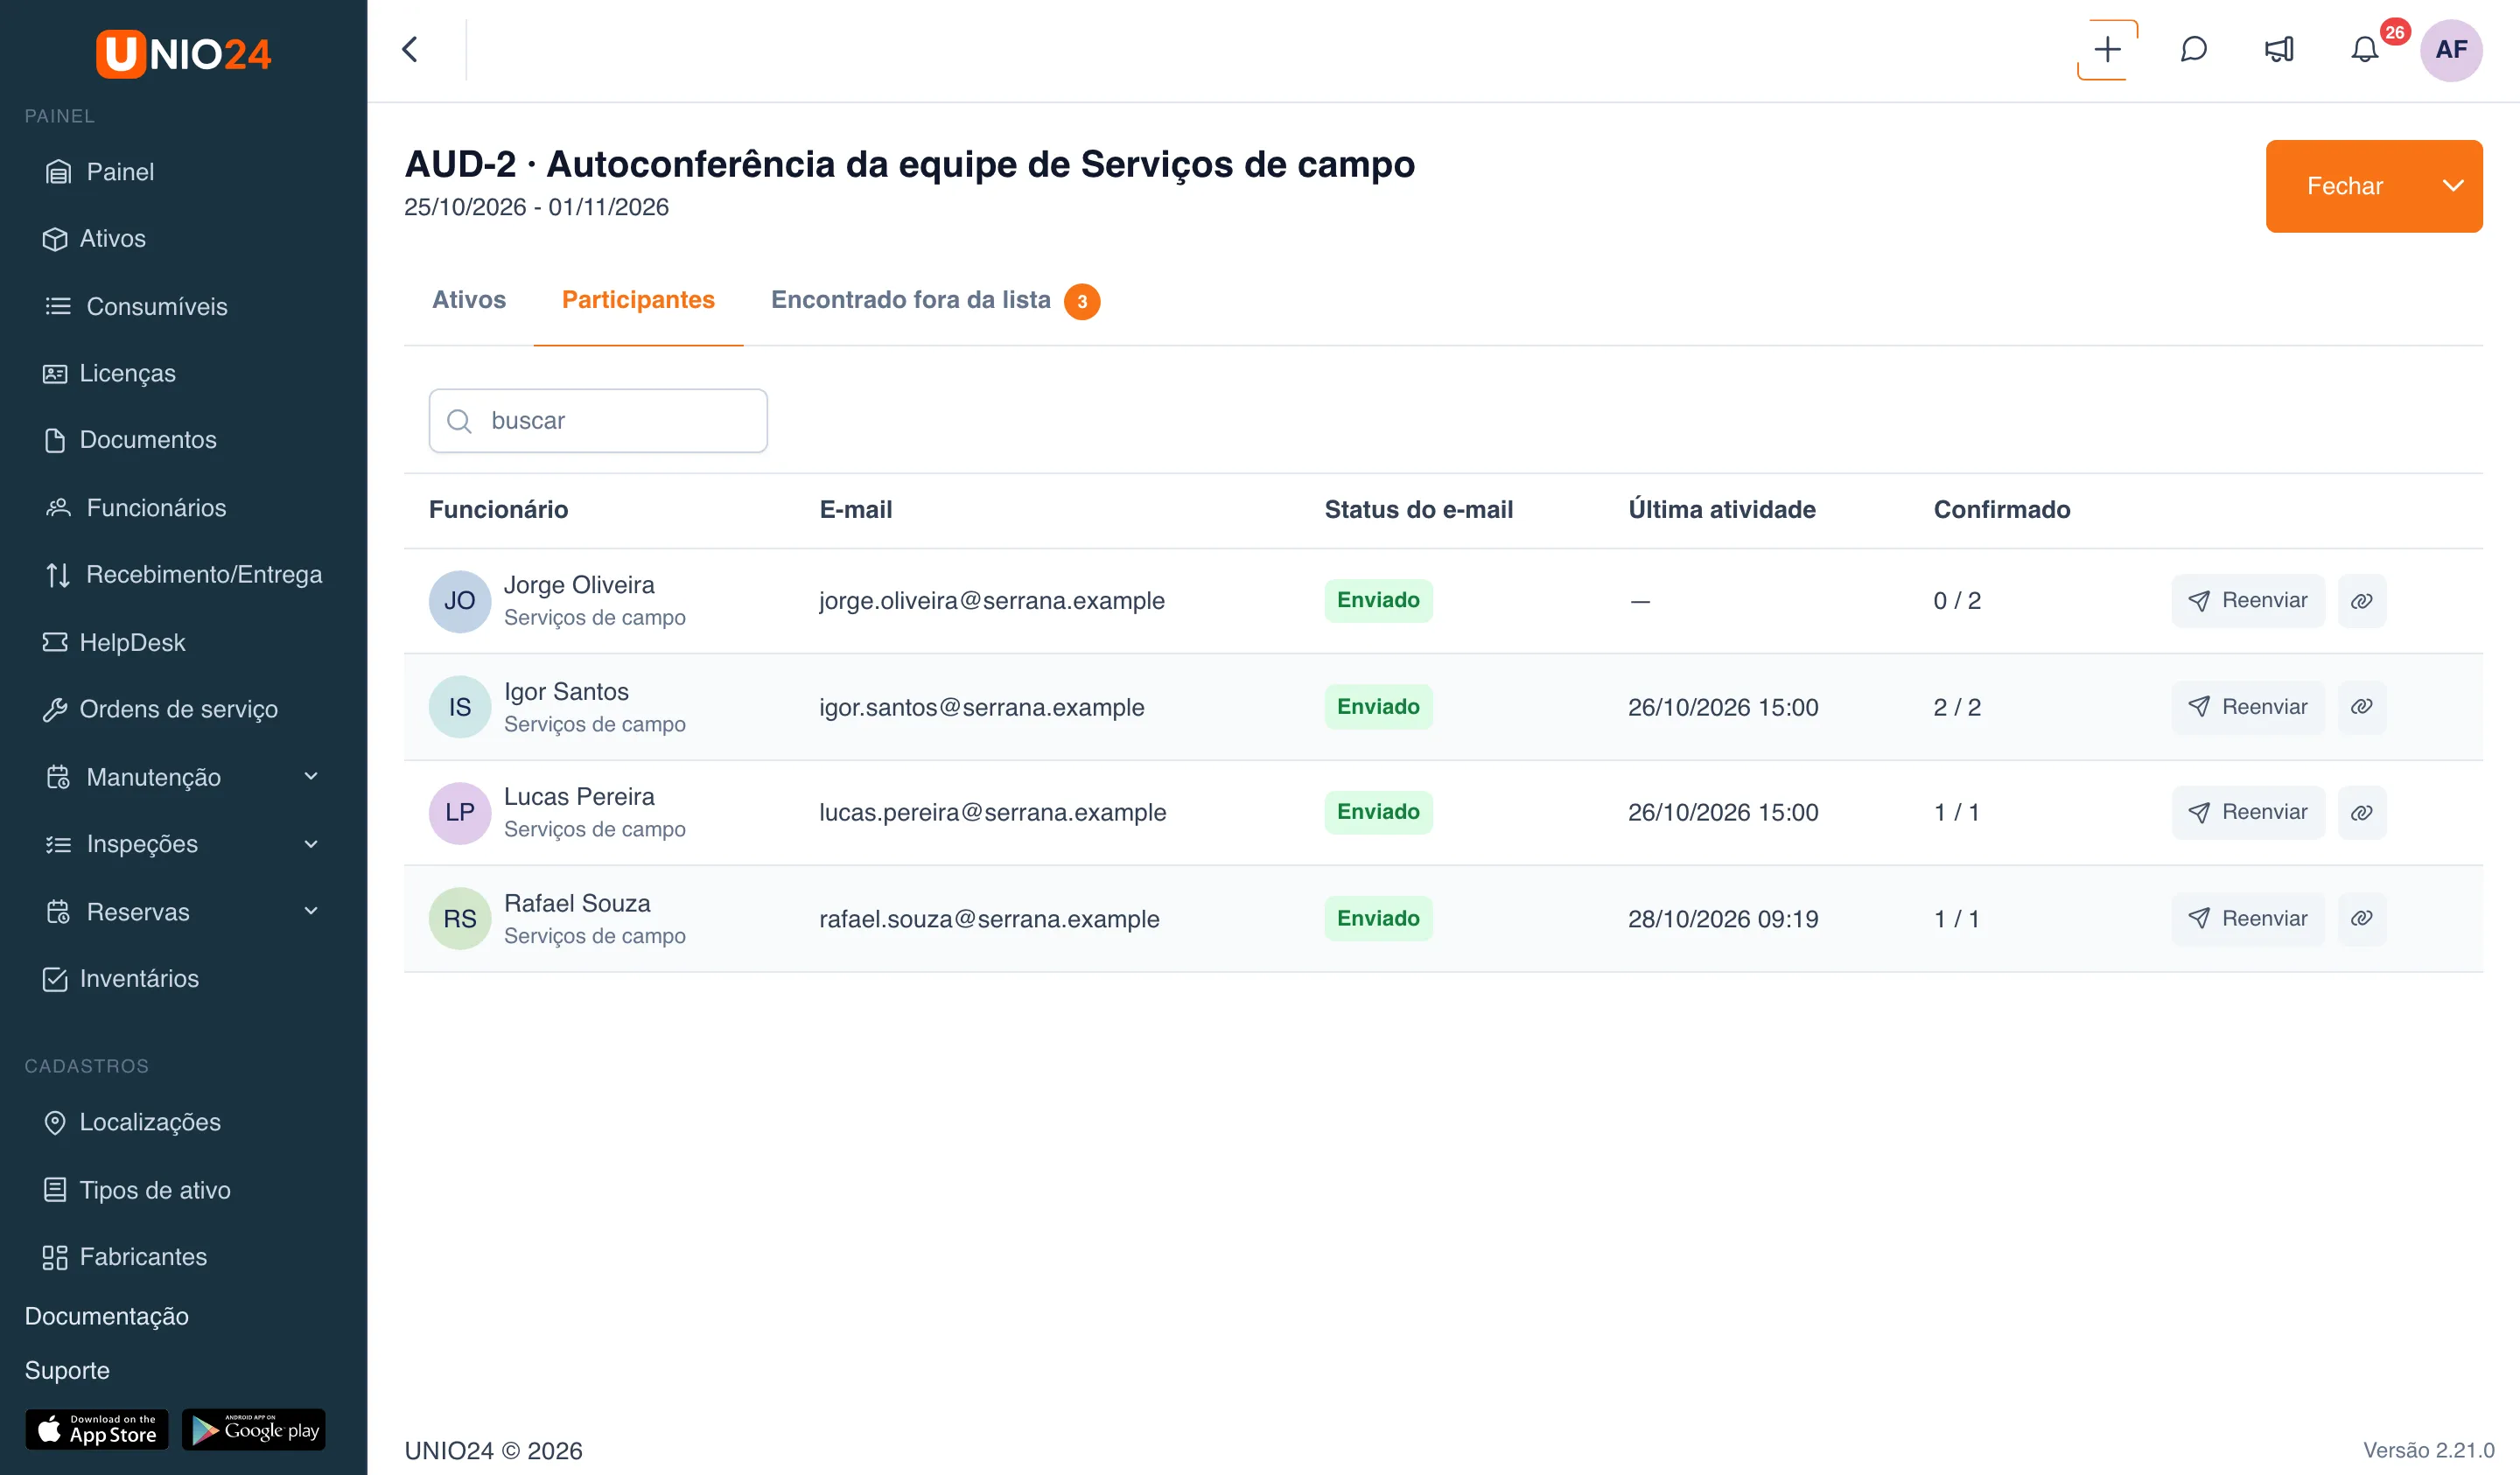Open the Suporte link
The image size is (2520, 1475).
point(67,1370)
